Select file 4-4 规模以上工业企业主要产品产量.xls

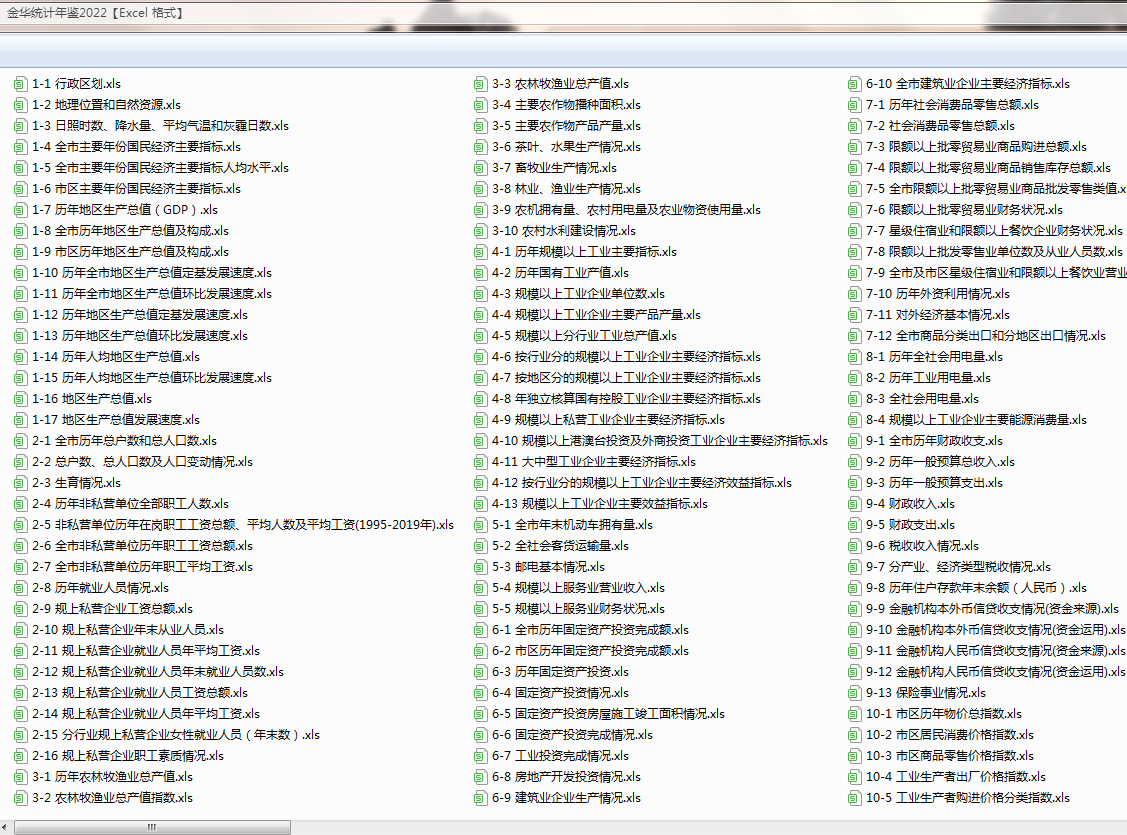[596, 315]
